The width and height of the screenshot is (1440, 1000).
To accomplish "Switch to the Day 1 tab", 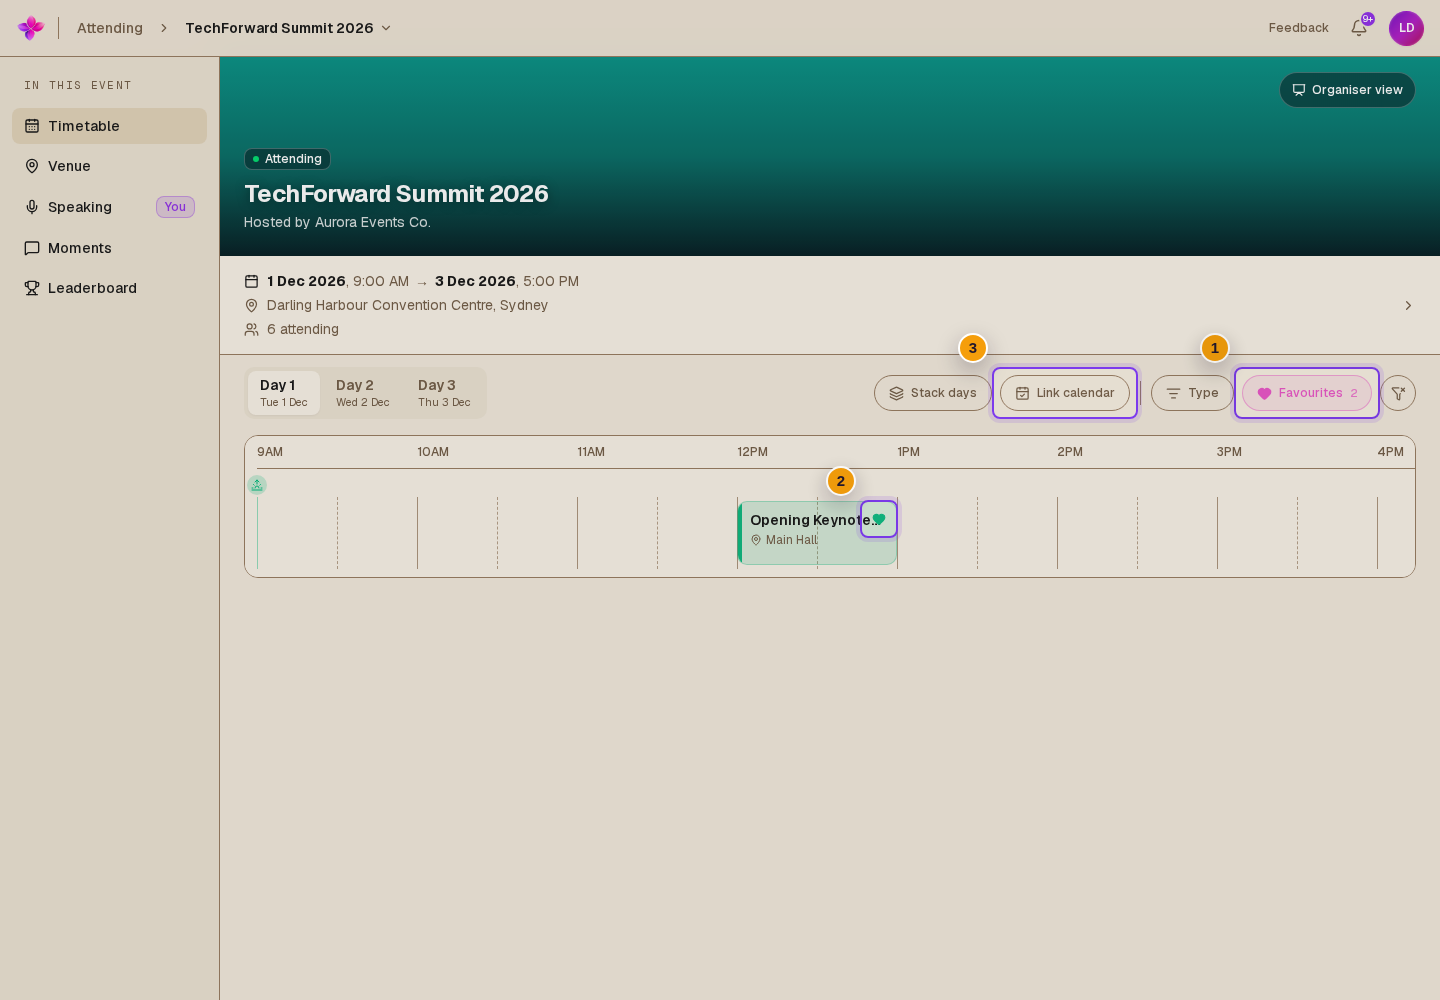I will click(284, 393).
